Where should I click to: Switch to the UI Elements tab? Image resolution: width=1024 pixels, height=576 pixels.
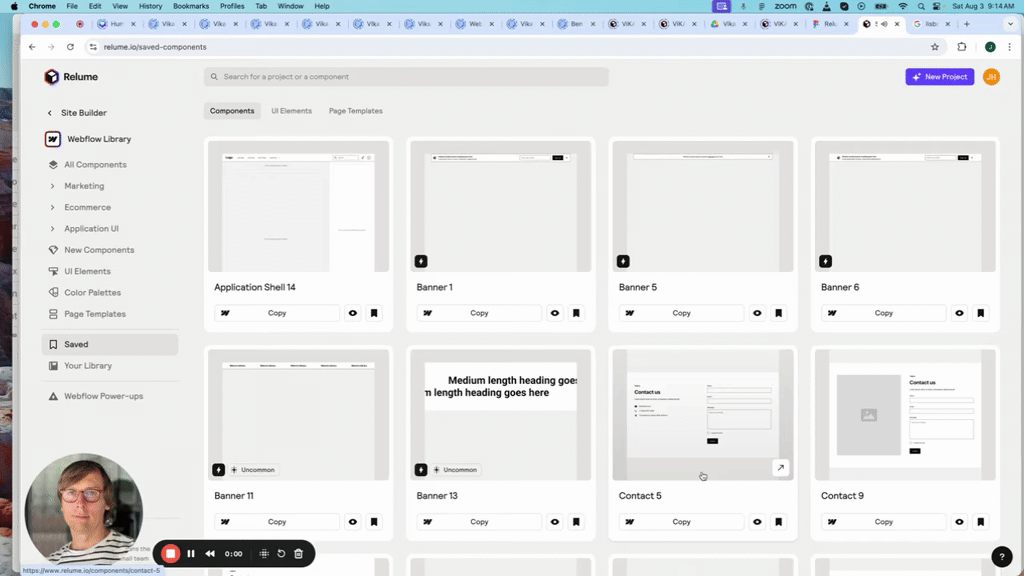coord(291,111)
